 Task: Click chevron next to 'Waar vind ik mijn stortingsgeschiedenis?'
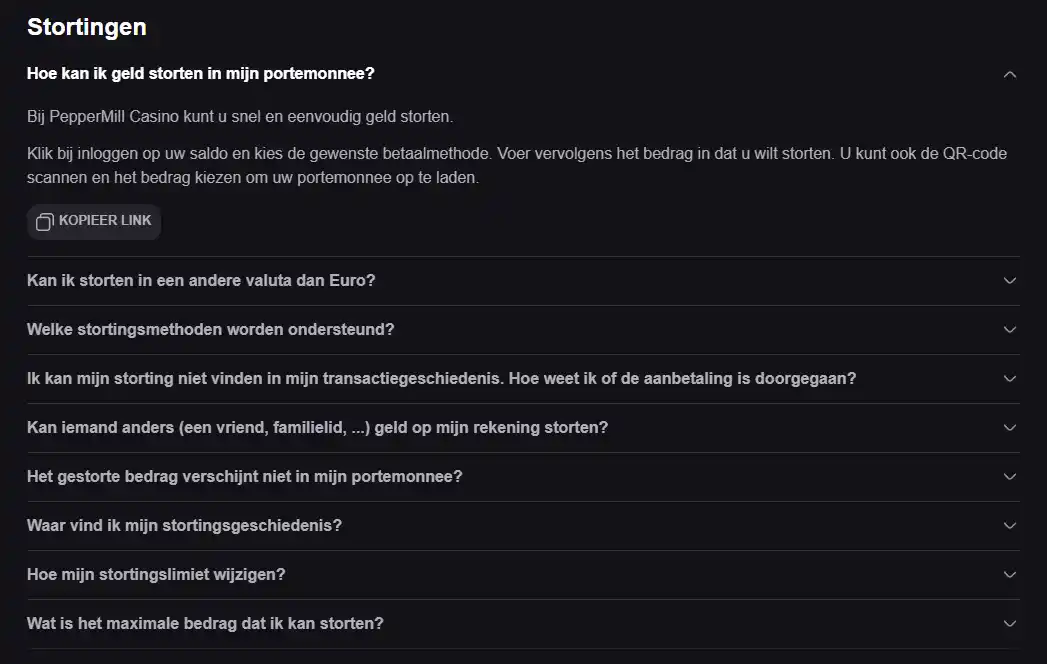1010,526
